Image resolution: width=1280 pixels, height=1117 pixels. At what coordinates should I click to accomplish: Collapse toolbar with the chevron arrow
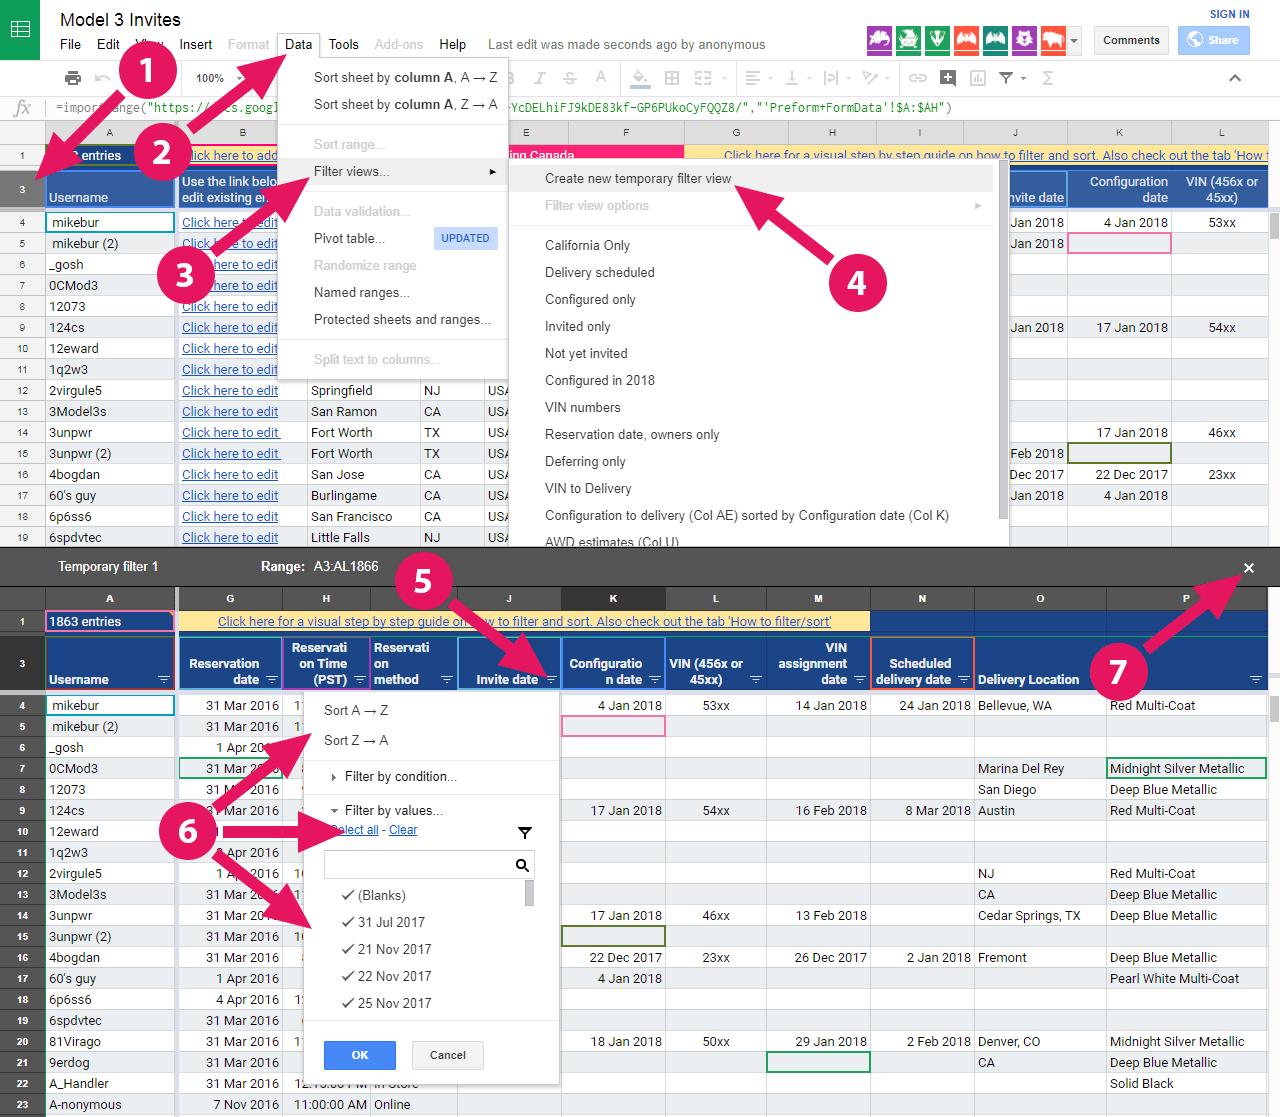(1235, 78)
